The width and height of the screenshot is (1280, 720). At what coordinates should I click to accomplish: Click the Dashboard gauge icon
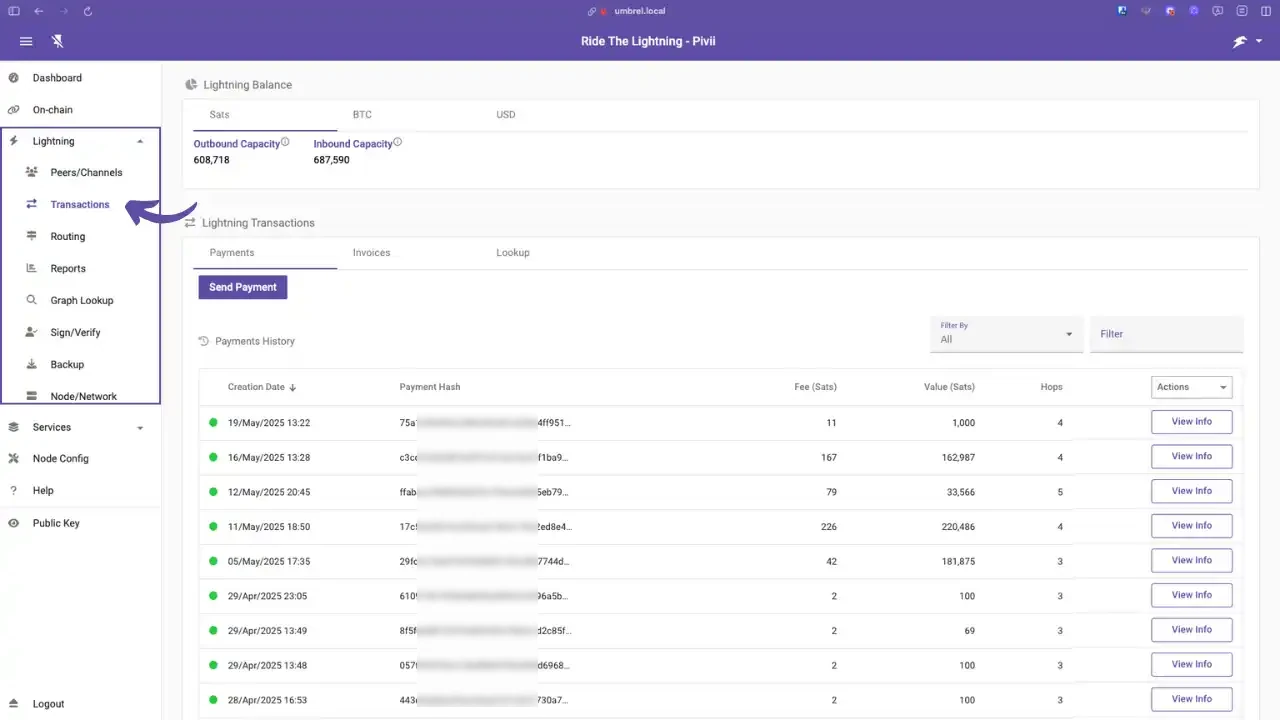13,78
